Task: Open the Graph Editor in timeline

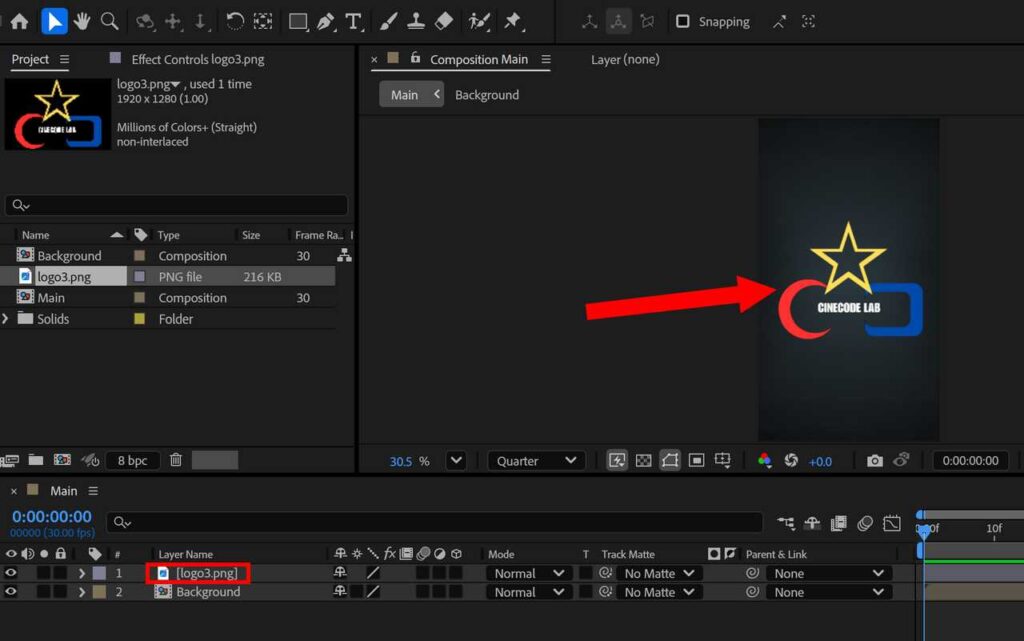Action: pyautogui.click(x=891, y=523)
